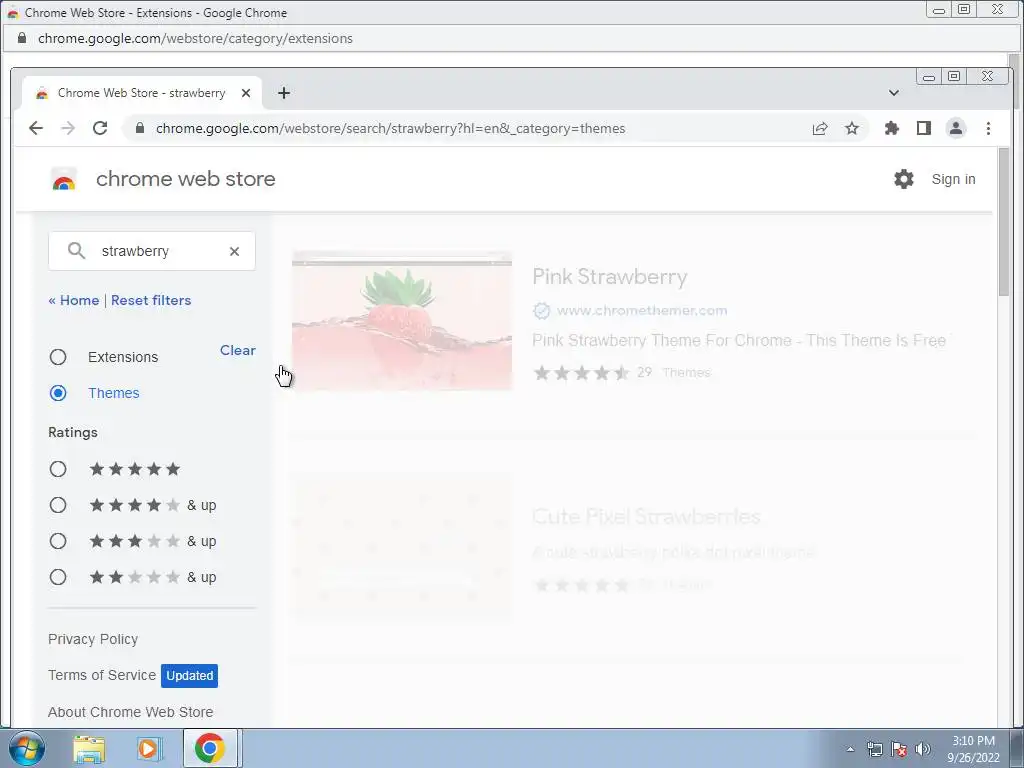Open the Extensions puzzle icon

pyautogui.click(x=891, y=129)
